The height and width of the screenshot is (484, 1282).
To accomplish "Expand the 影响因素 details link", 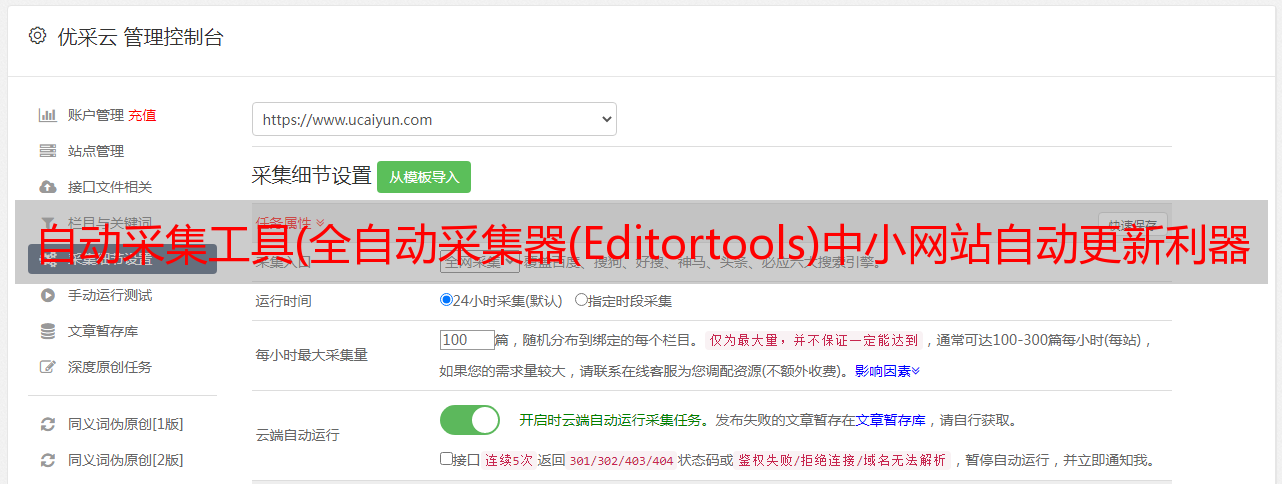I will point(886,371).
